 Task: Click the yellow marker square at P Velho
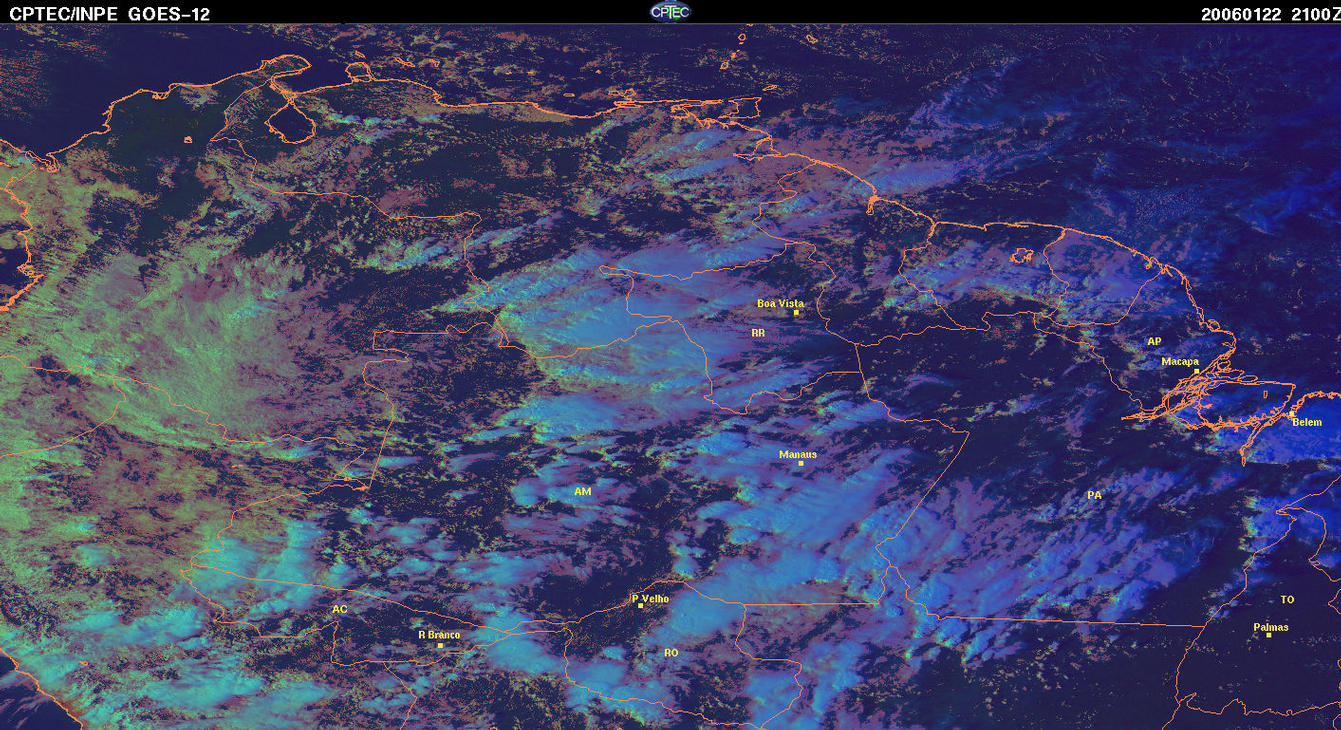(x=640, y=606)
